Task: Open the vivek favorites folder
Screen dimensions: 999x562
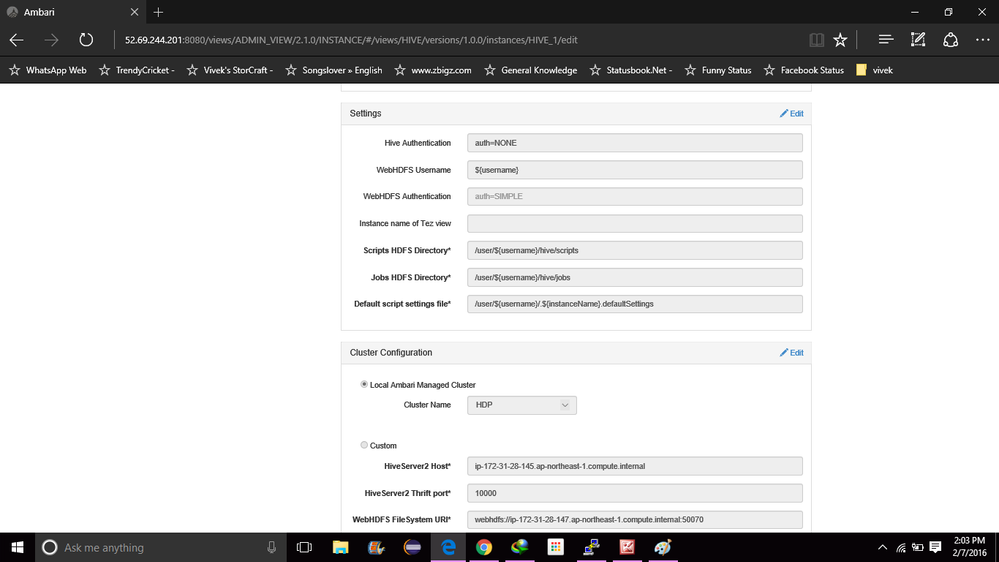Action: coord(874,70)
